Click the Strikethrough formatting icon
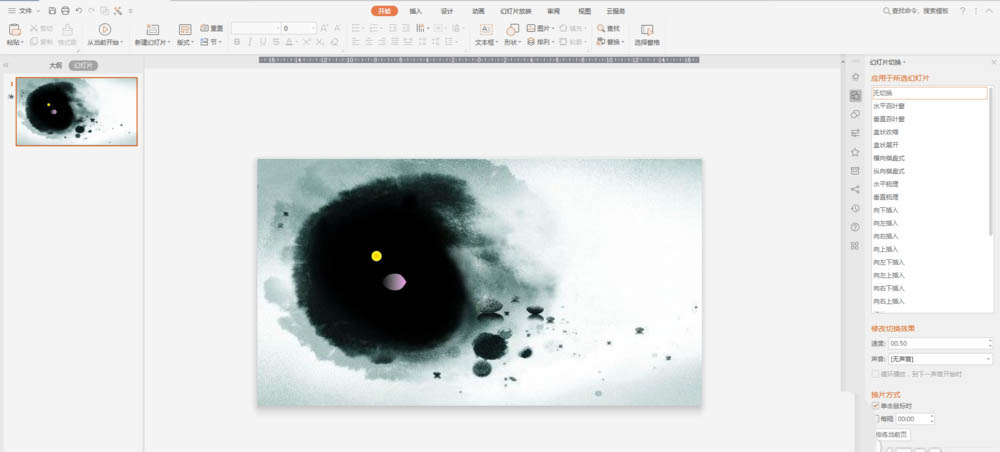1000x452 pixels. pos(276,42)
